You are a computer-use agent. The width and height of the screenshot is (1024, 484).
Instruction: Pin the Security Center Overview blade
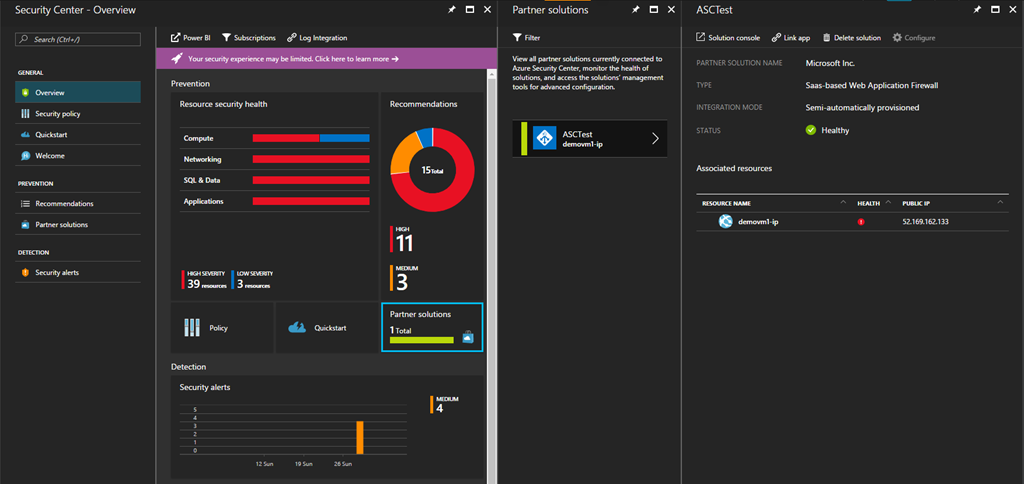(452, 10)
